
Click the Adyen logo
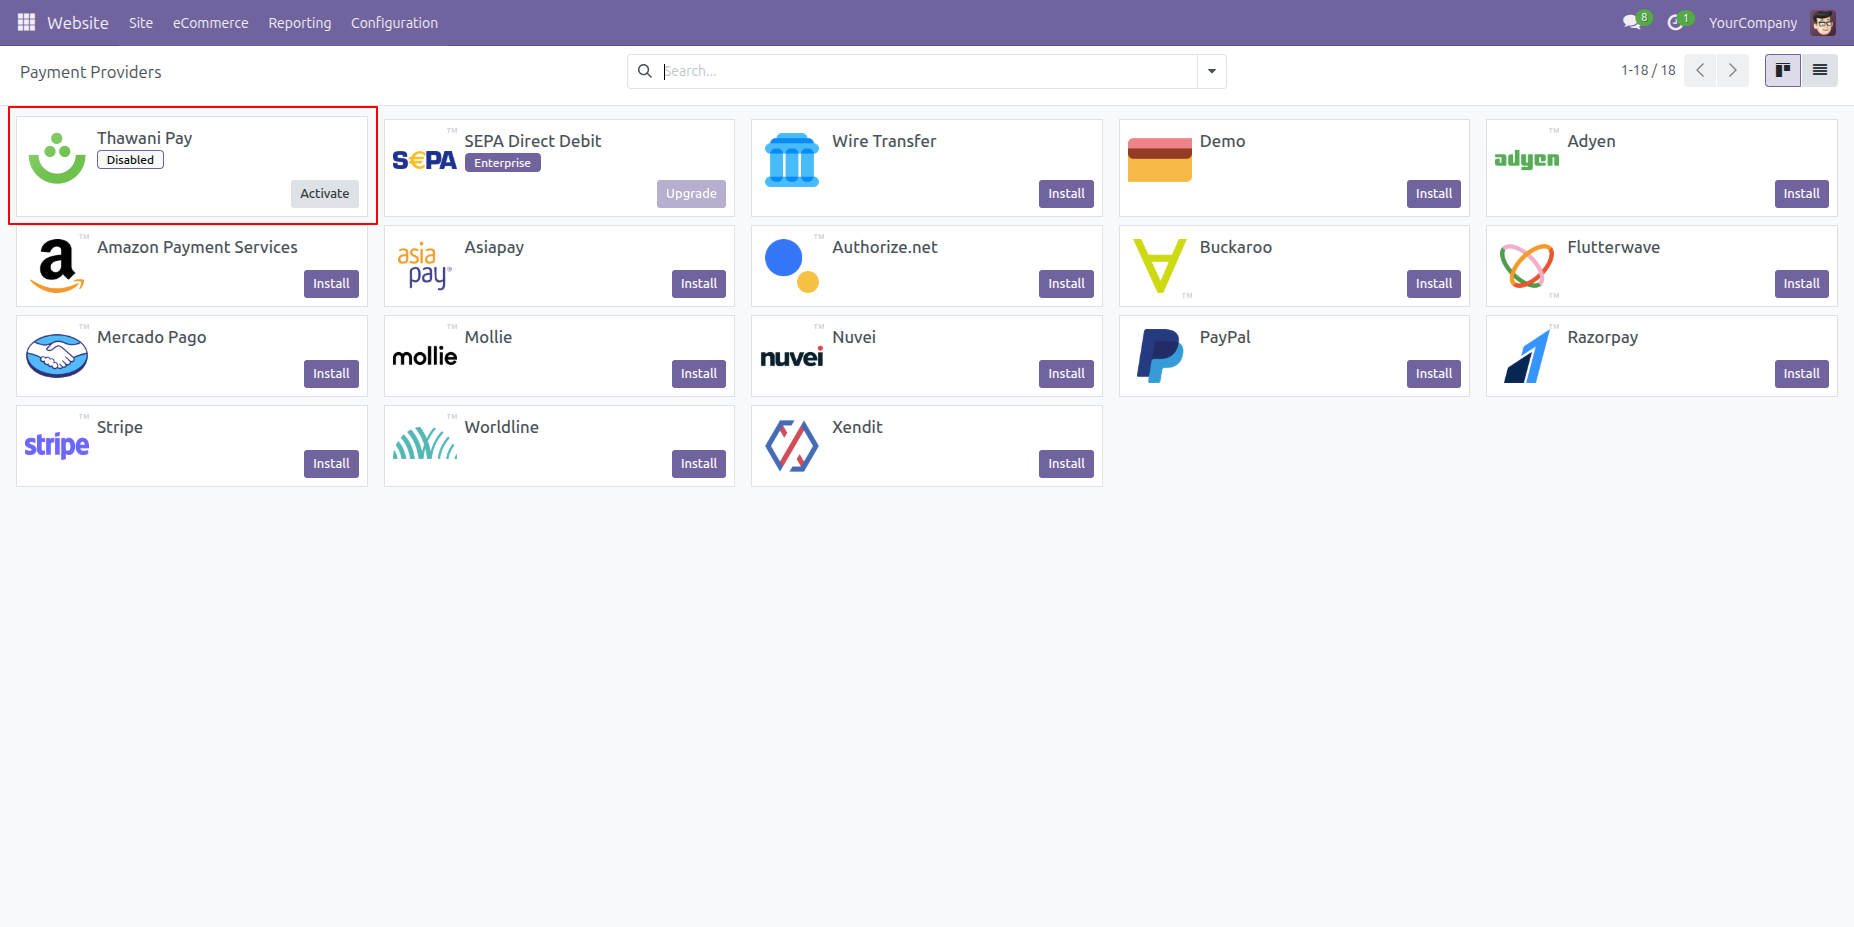tap(1527, 159)
